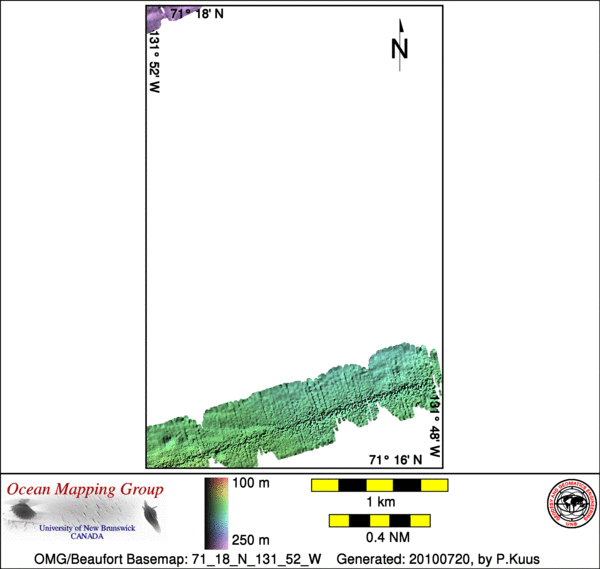Viewport: 600px width, 569px height.
Task: Click the north arrow compass symbol
Action: (x=400, y=44)
